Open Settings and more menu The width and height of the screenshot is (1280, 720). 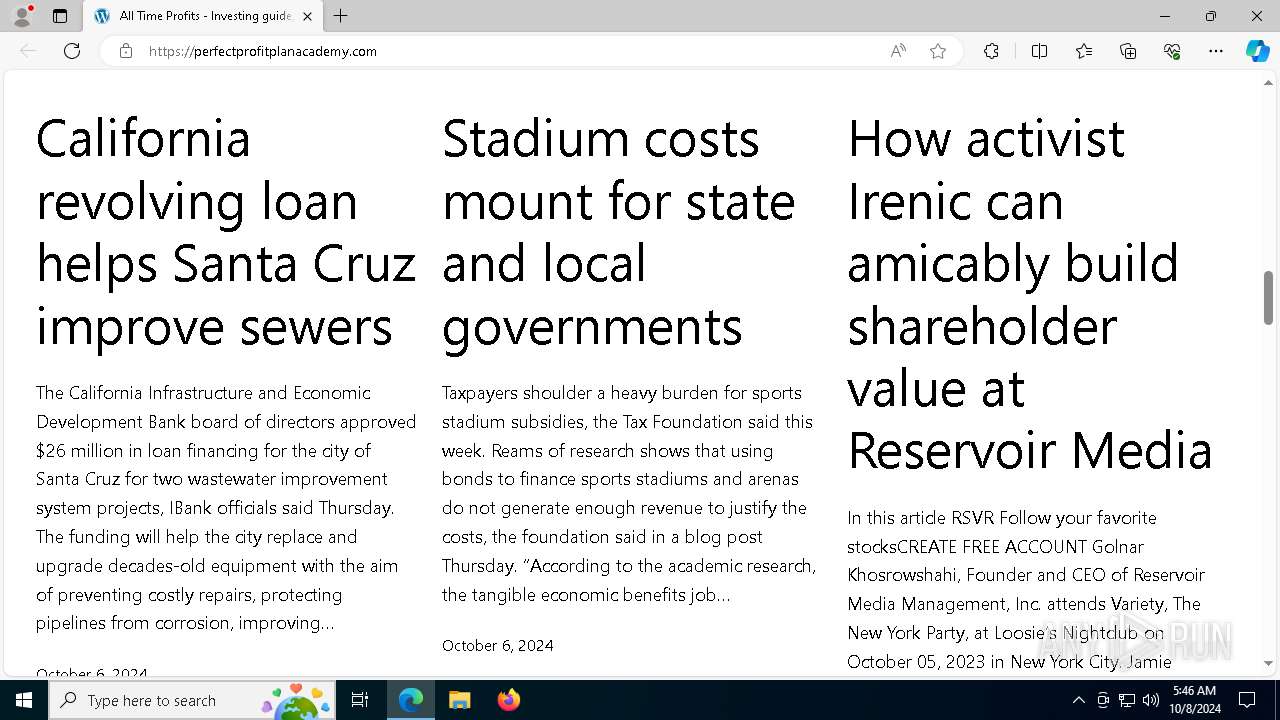pos(1216,51)
